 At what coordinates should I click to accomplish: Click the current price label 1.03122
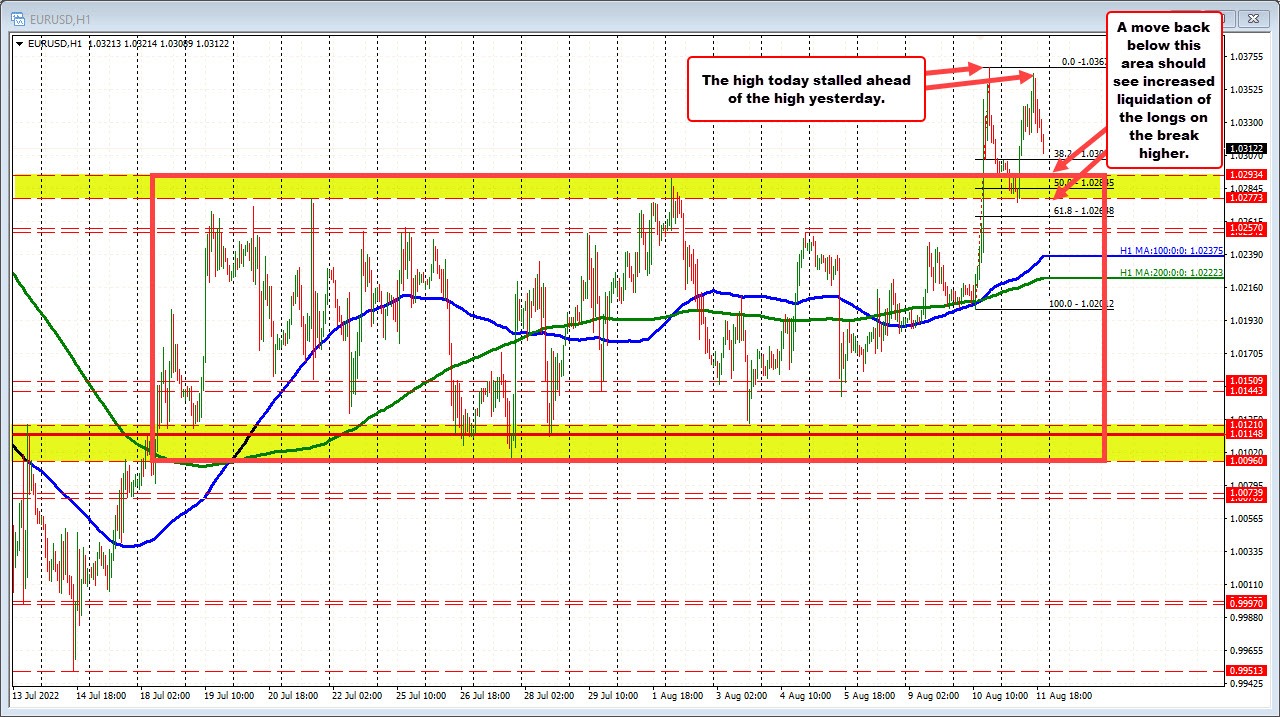point(1246,148)
